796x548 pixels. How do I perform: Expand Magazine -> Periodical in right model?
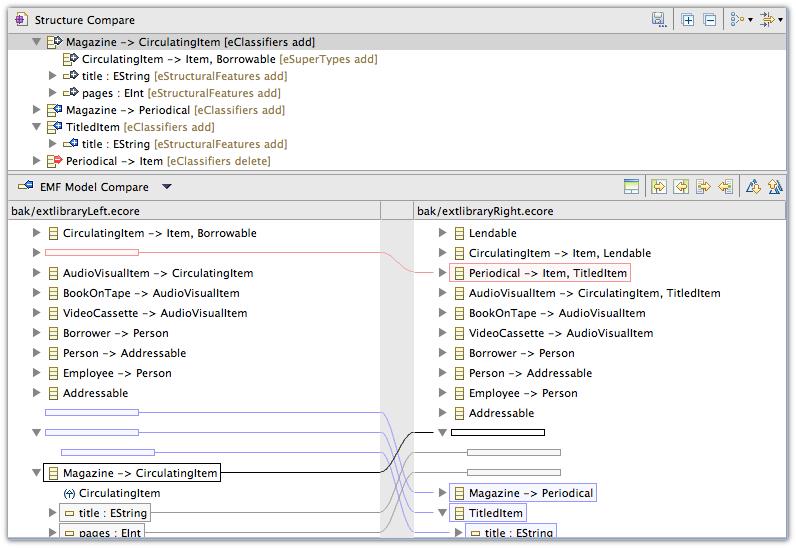pyautogui.click(x=442, y=492)
